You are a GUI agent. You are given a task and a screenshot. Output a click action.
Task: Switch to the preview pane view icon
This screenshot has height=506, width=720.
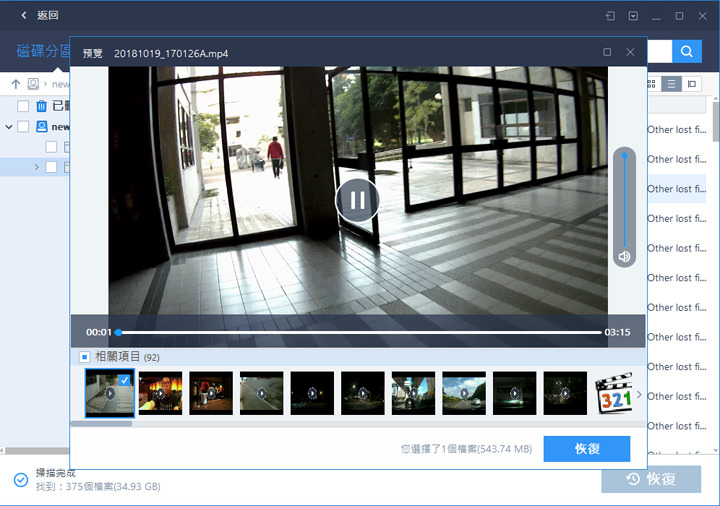coord(692,84)
